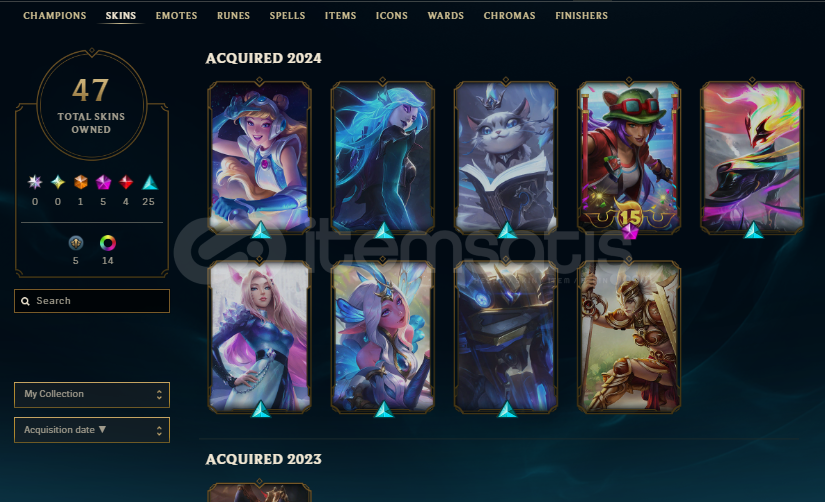Switch to the Champions tab

tap(55, 16)
